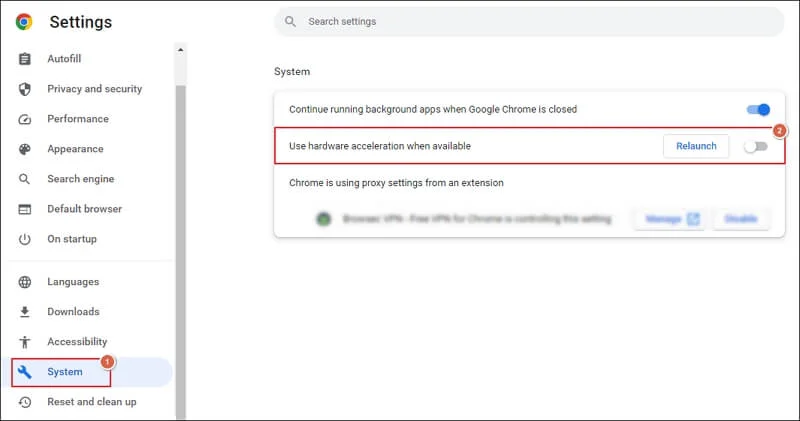Click the Settings page title
800x421 pixels.
[81, 22]
